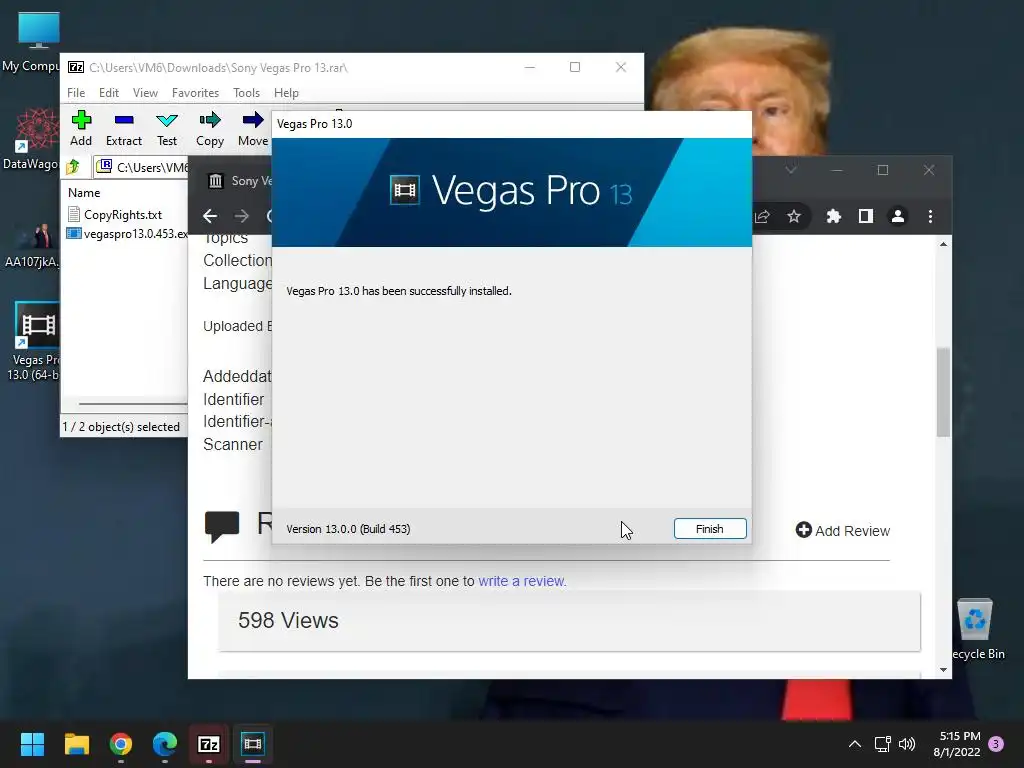Screen dimensions: 1024x768
Task: Open the View menu in 7-Zip
Action: tap(145, 93)
